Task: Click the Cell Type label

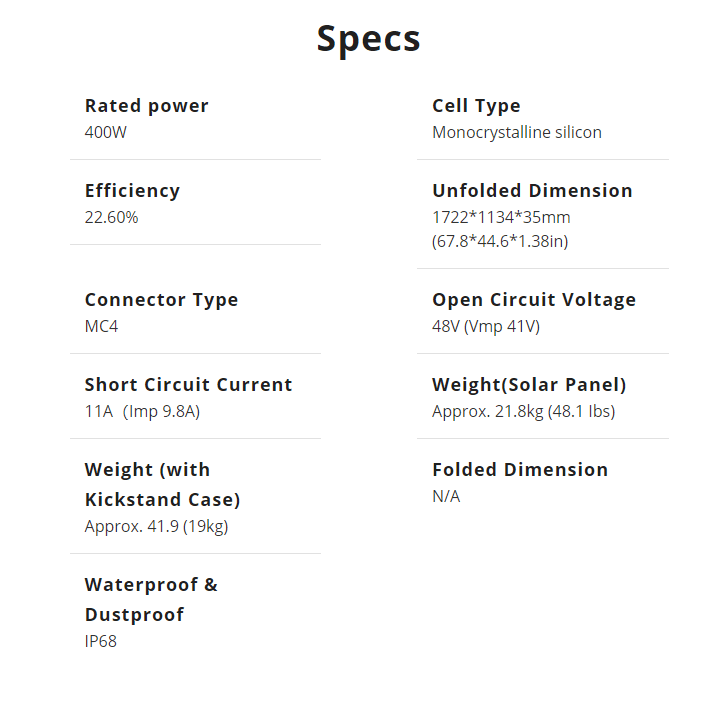Action: pos(476,106)
